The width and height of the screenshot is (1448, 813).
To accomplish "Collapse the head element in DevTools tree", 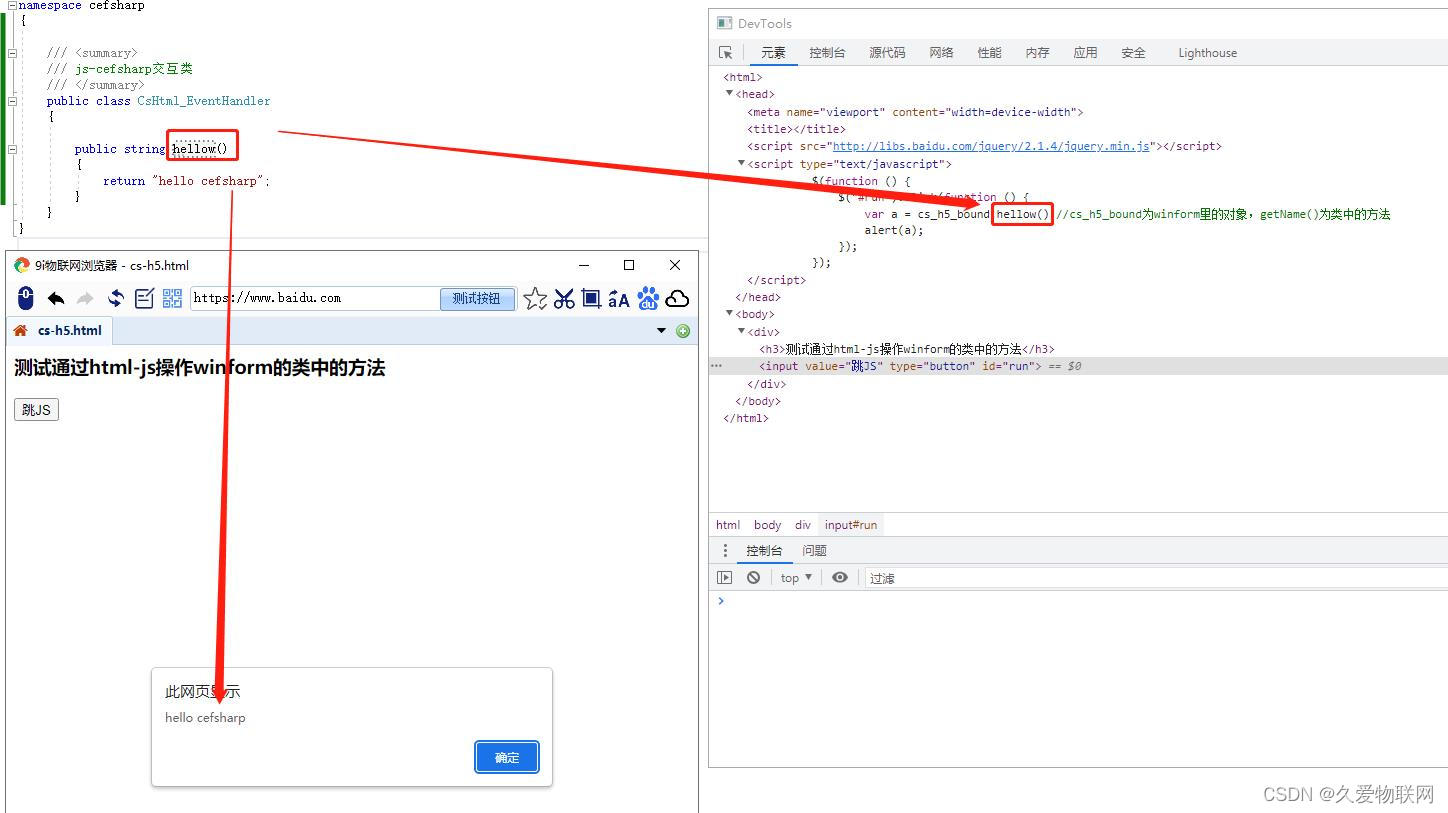I will [730, 93].
